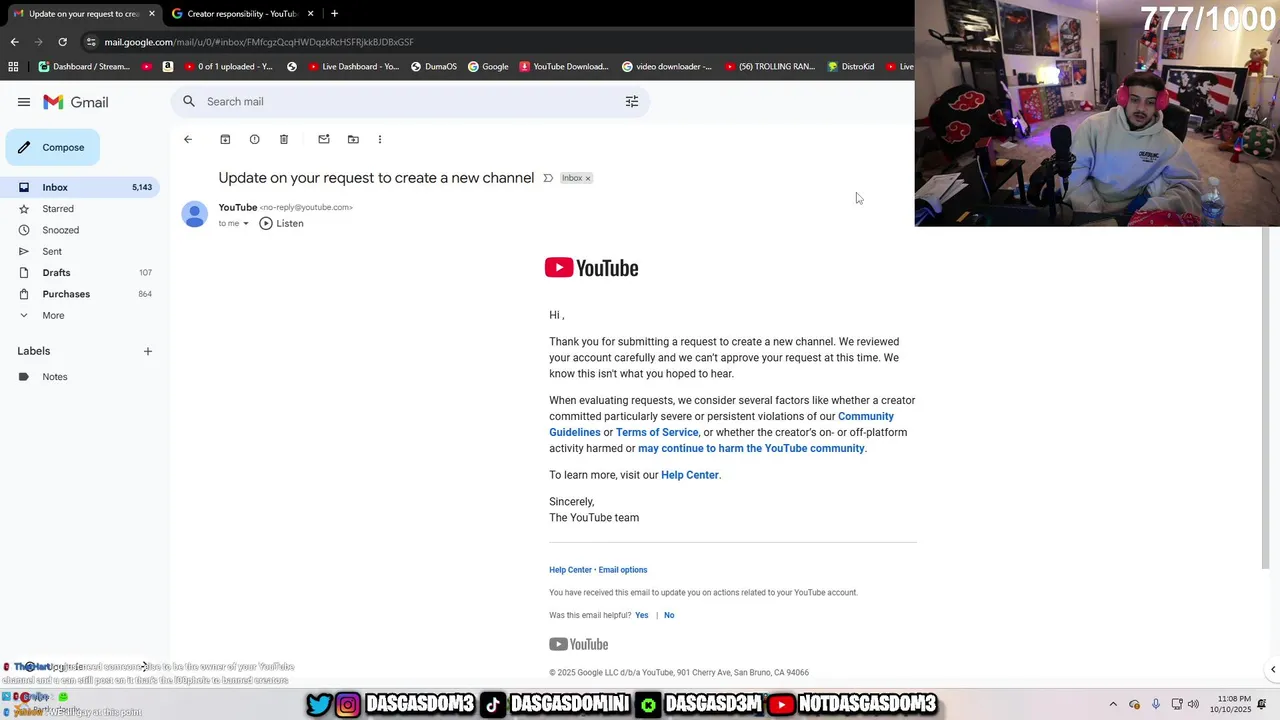1280x720 pixels.
Task: Mark this email as unread
Action: [324, 139]
